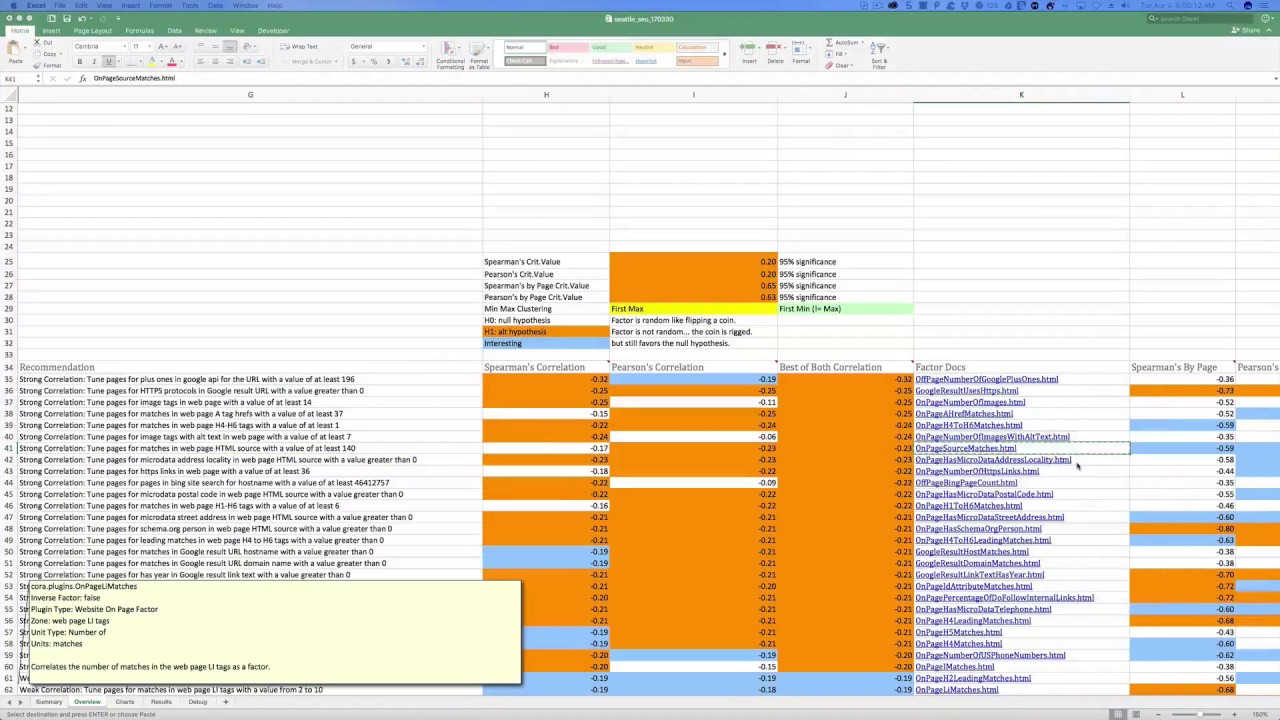
Task: Click the Undo arrow icon
Action: coord(83,18)
